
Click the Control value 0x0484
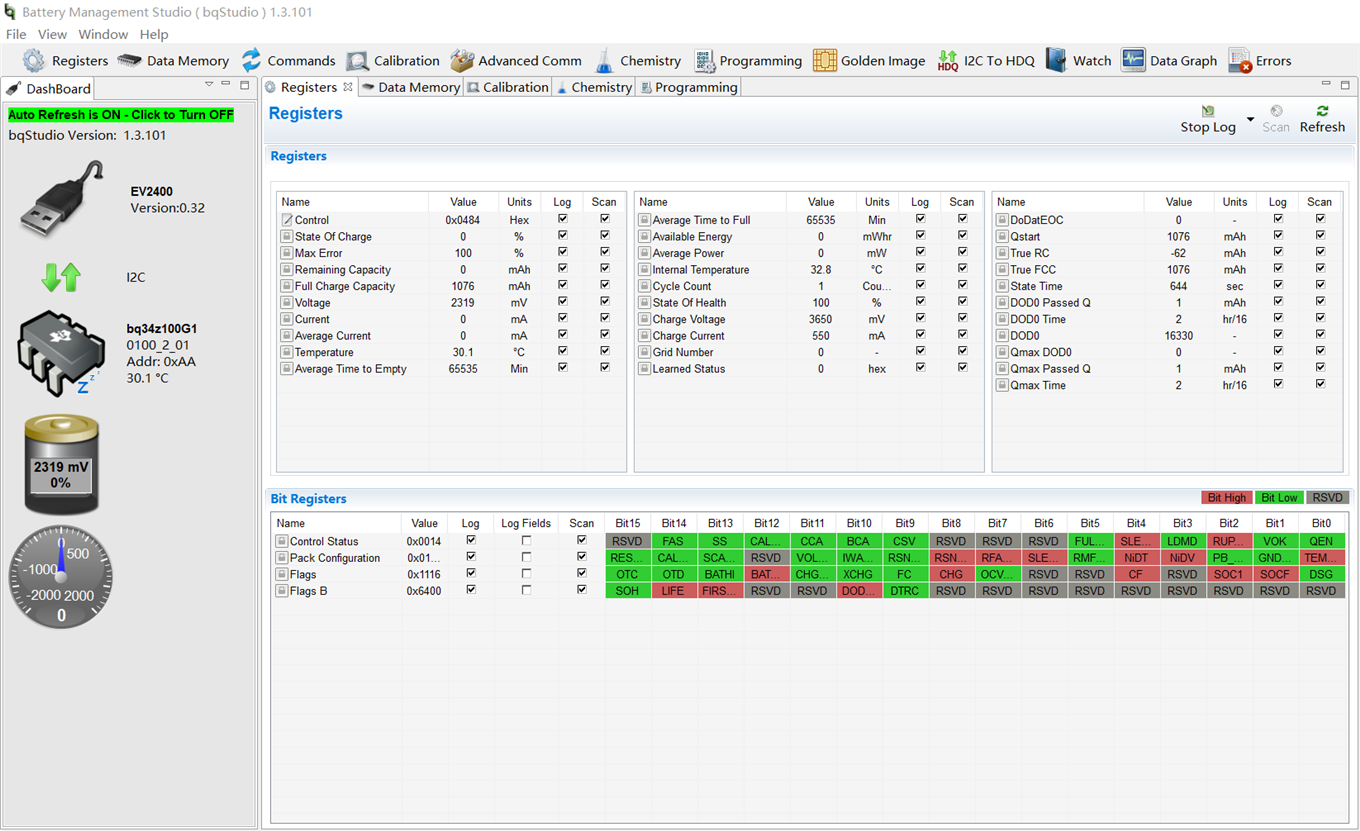(x=463, y=220)
